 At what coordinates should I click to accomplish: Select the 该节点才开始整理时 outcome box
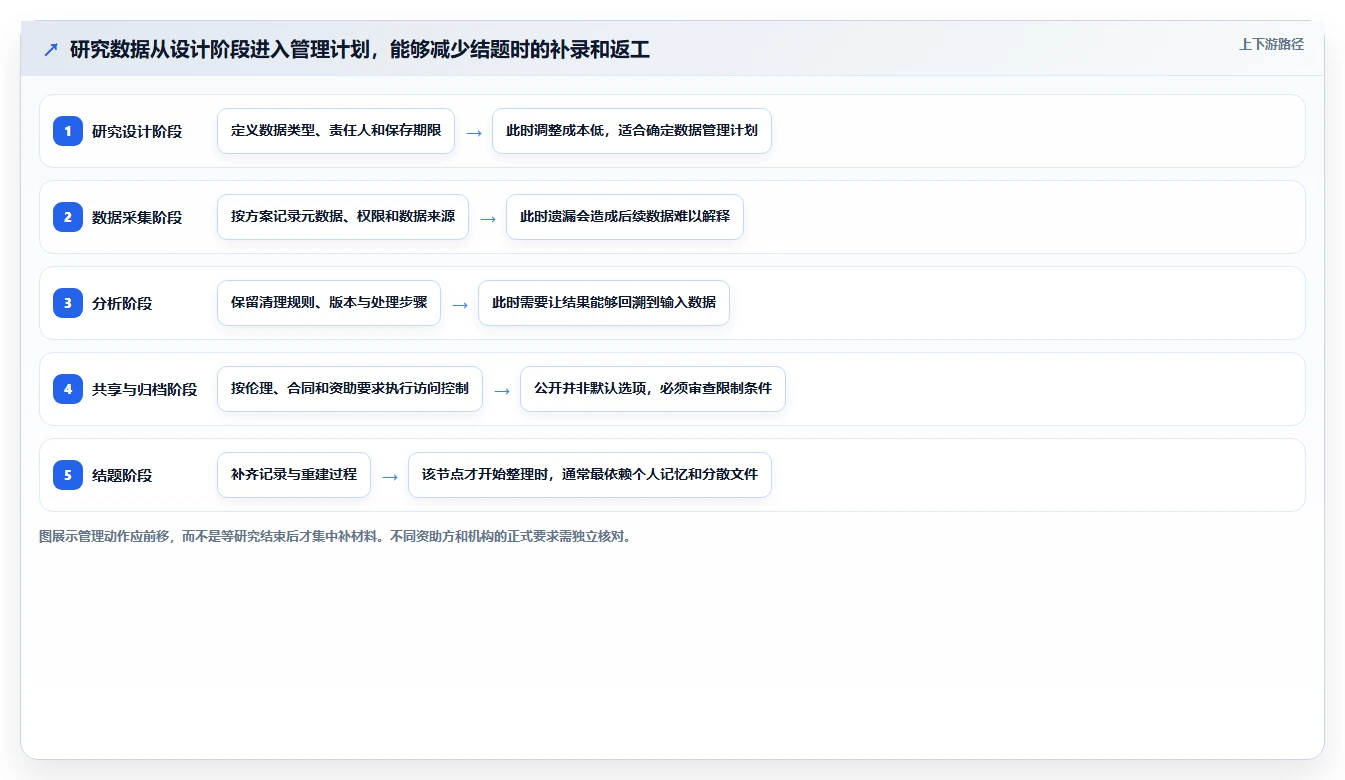click(x=590, y=474)
